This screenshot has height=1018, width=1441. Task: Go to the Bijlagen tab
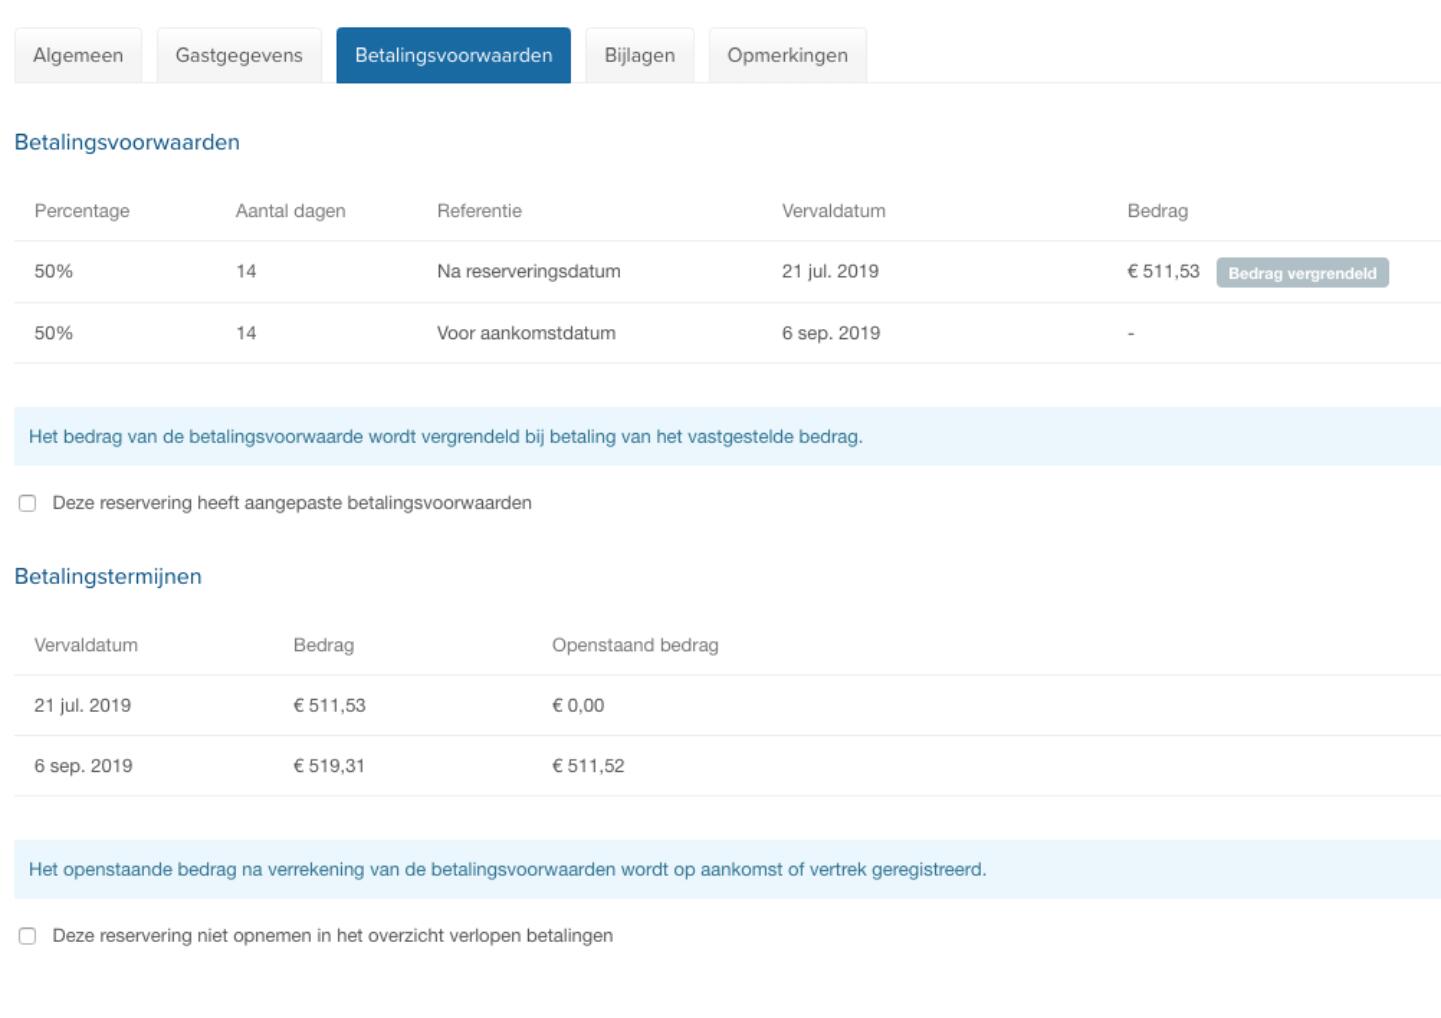click(639, 55)
